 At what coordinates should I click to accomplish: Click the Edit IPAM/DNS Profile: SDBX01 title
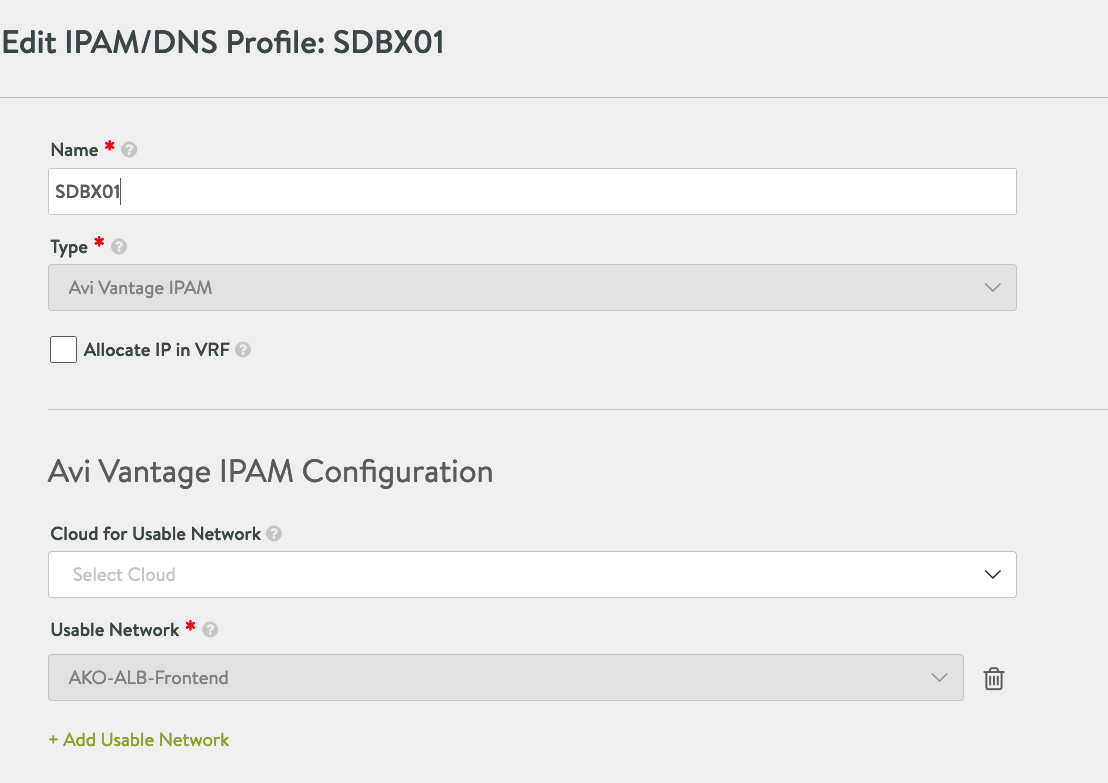click(223, 44)
